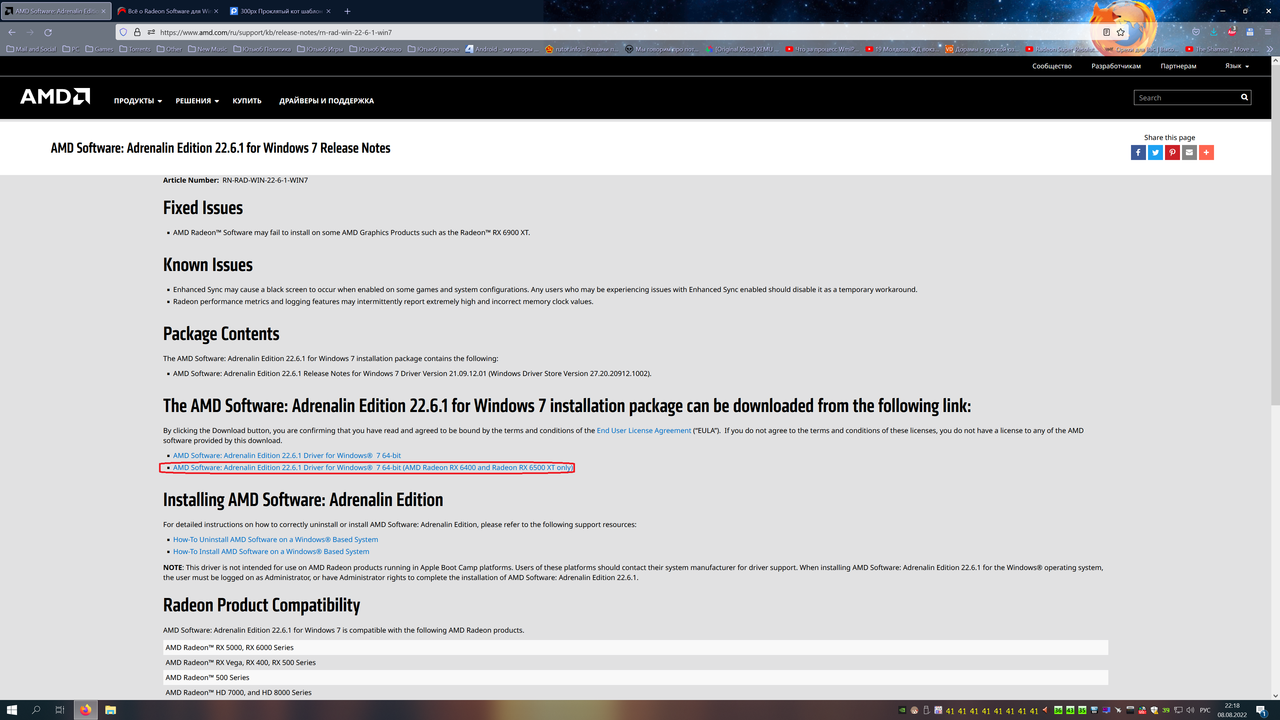Open the End User License Agreement link

(x=644, y=430)
